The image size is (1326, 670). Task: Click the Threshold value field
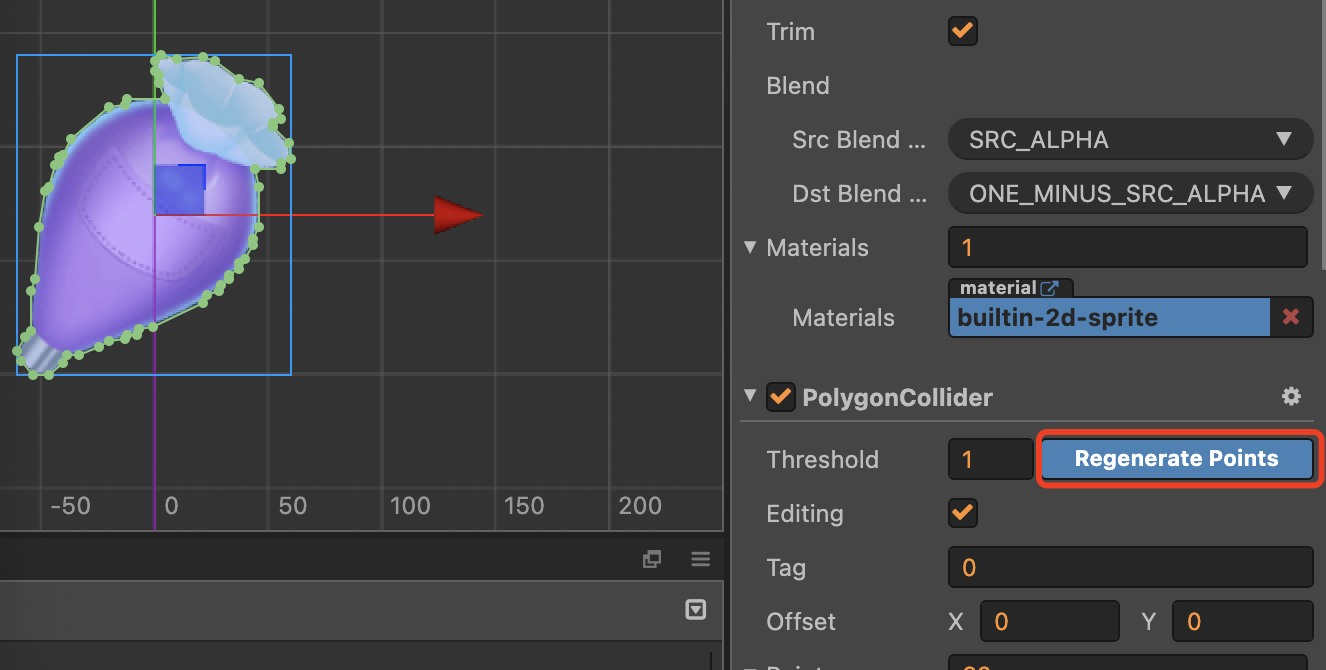pos(989,460)
